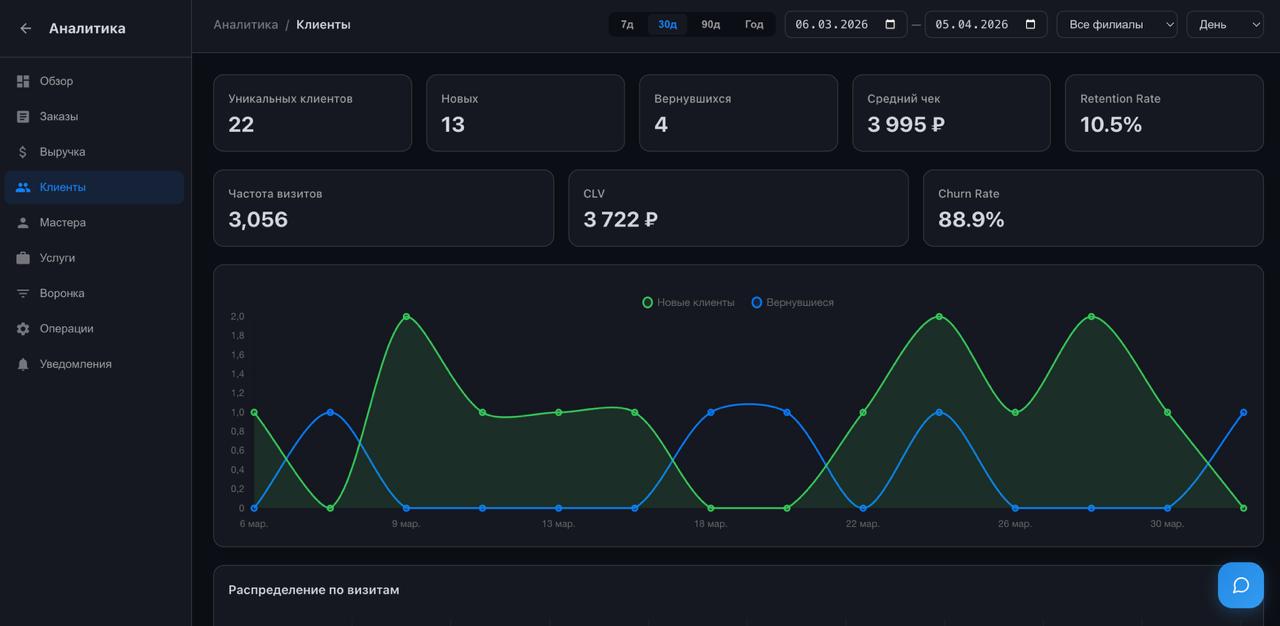The image size is (1280, 626).
Task: Switch period to 7д
Action: (x=627, y=25)
